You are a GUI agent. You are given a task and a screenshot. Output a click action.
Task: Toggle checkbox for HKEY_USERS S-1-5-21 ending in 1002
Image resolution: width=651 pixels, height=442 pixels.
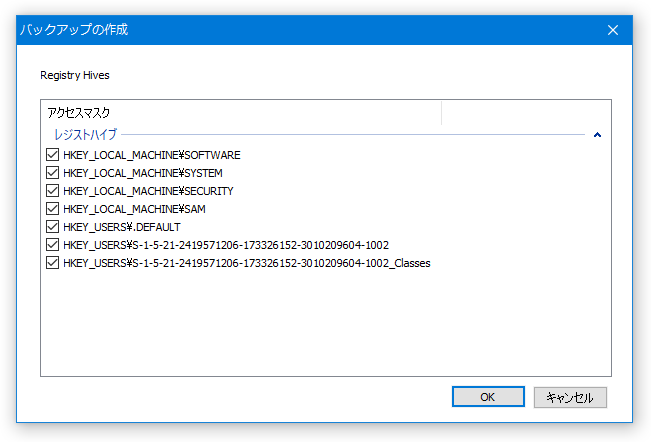tap(52, 245)
